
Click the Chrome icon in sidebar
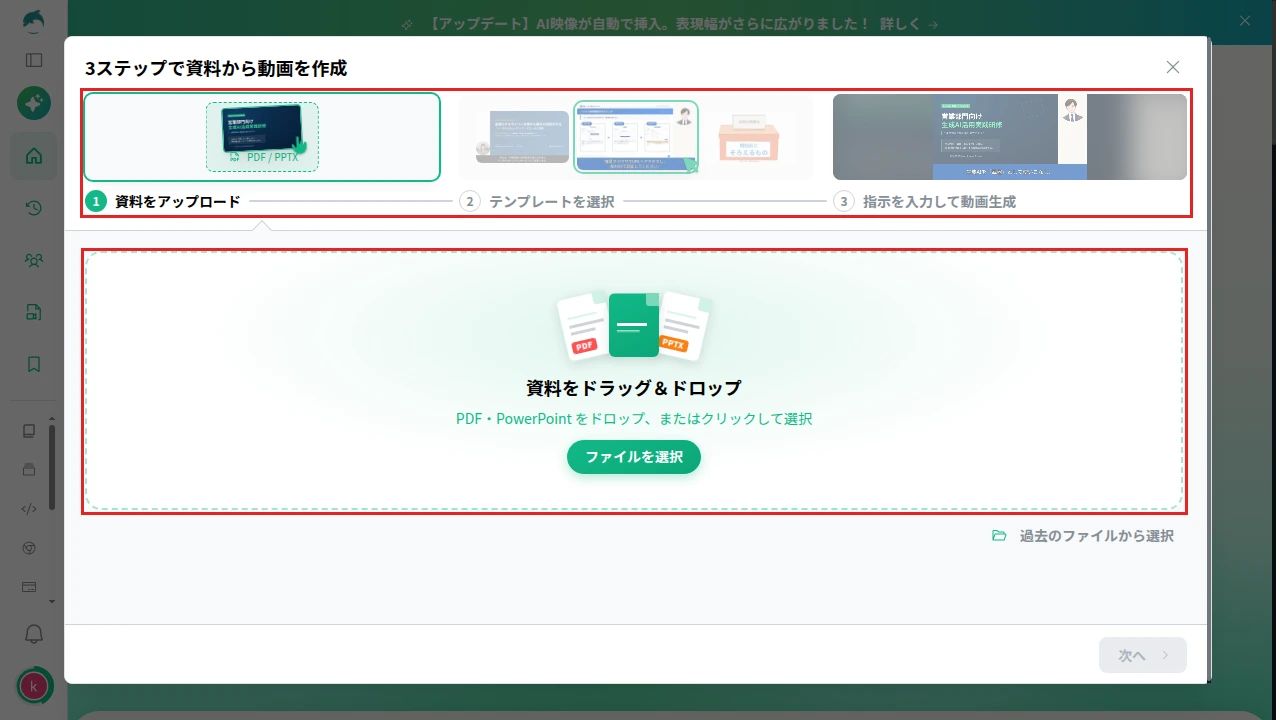coord(29,548)
